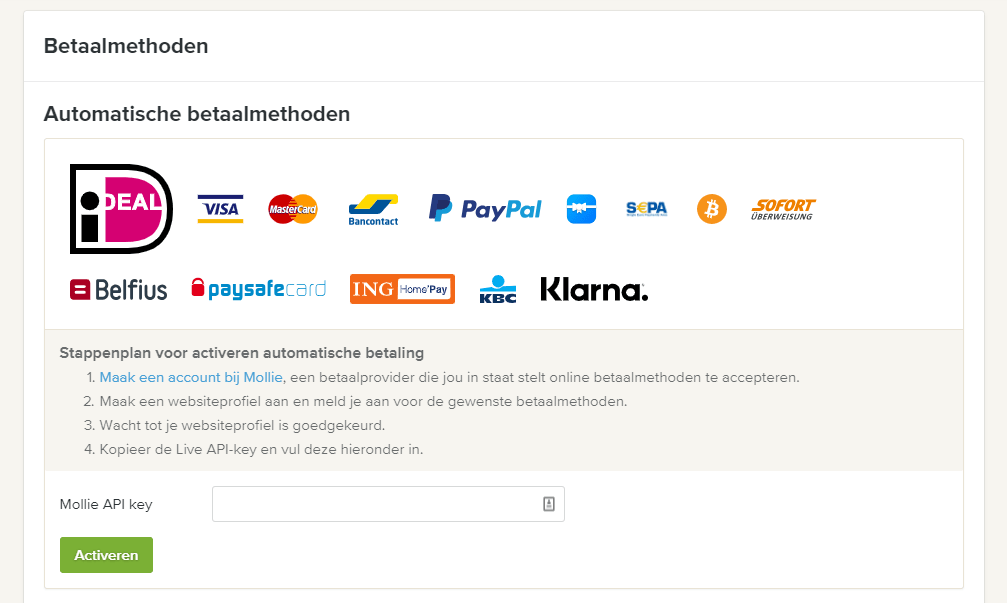Choose the Bancontact logo

tap(373, 209)
